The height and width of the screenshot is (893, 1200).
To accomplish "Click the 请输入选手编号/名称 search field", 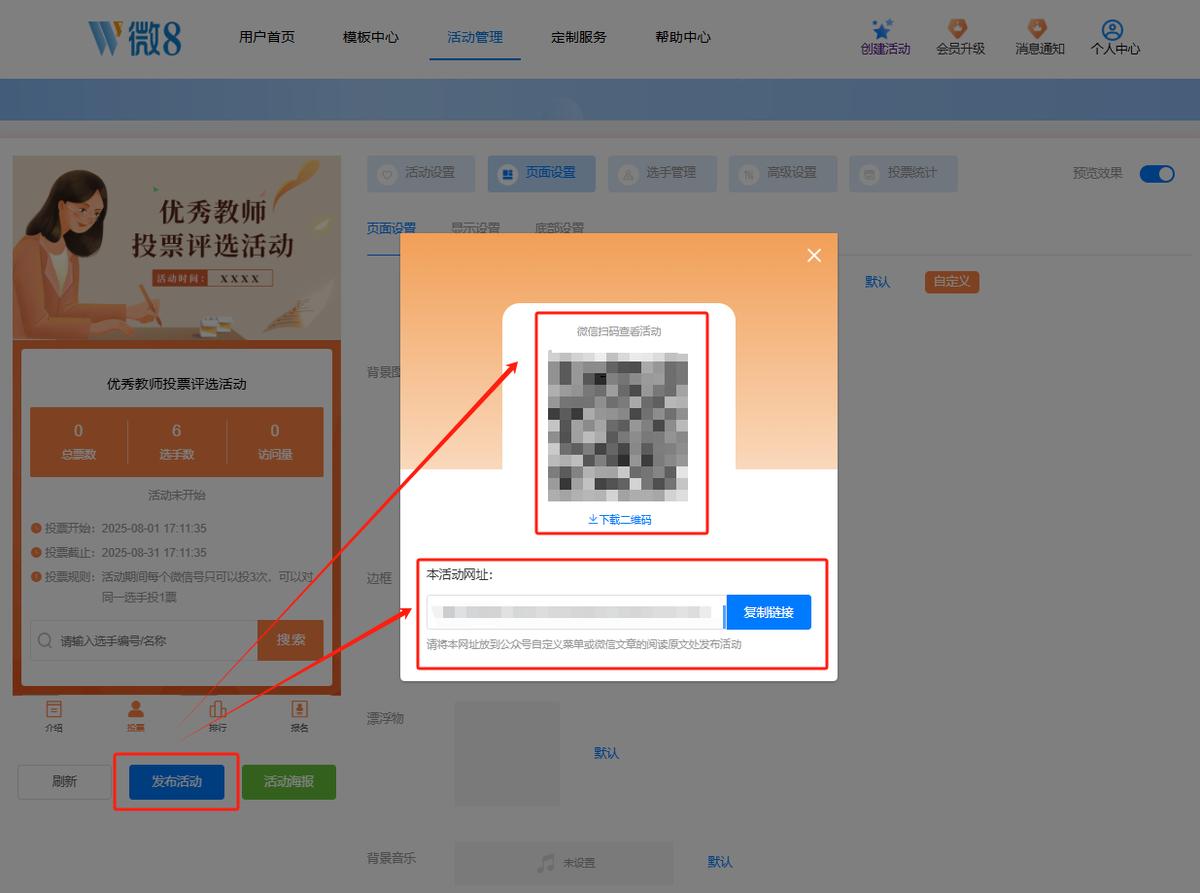I will pos(144,640).
